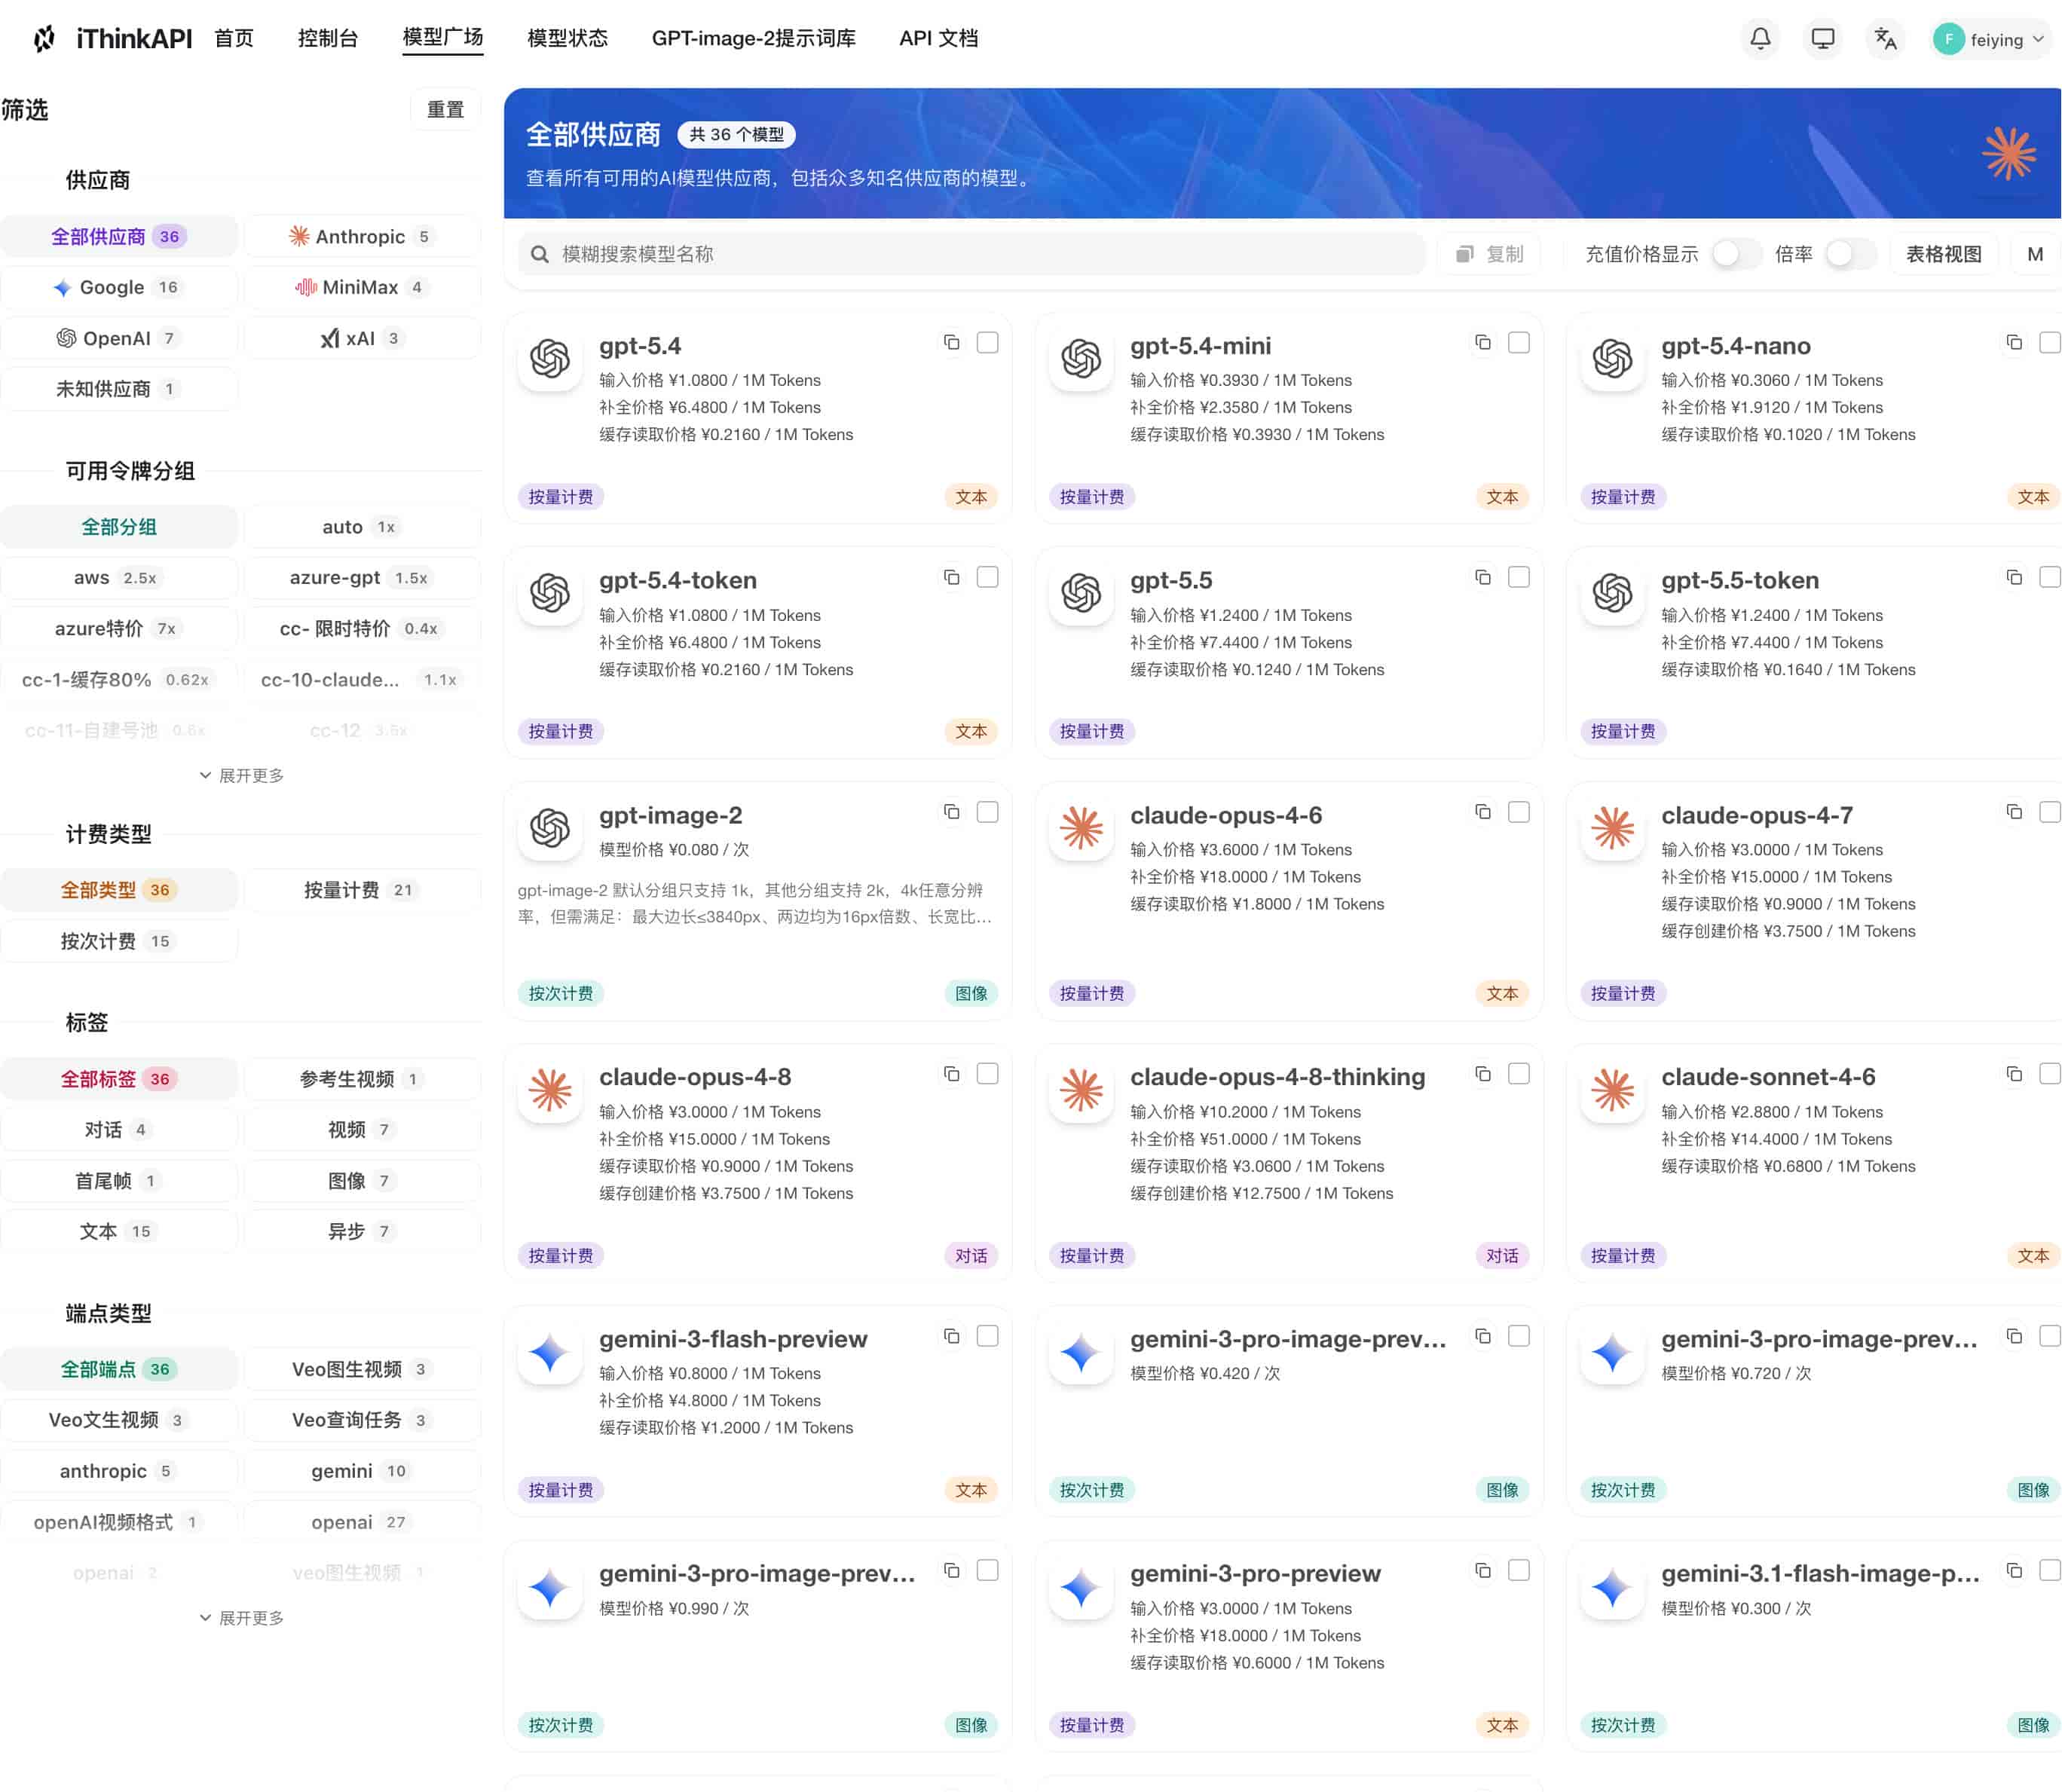
Task: Select the 视频 tag filter
Action: click(x=362, y=1130)
